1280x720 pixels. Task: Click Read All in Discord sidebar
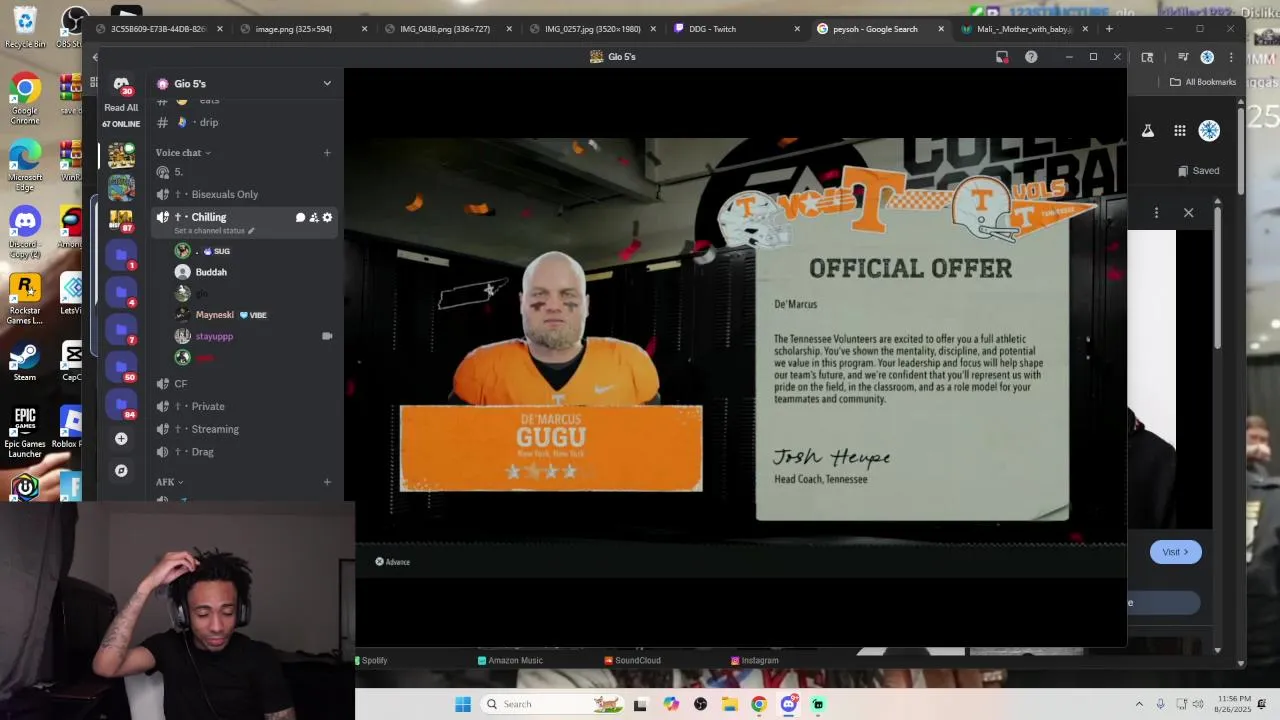coord(121,108)
